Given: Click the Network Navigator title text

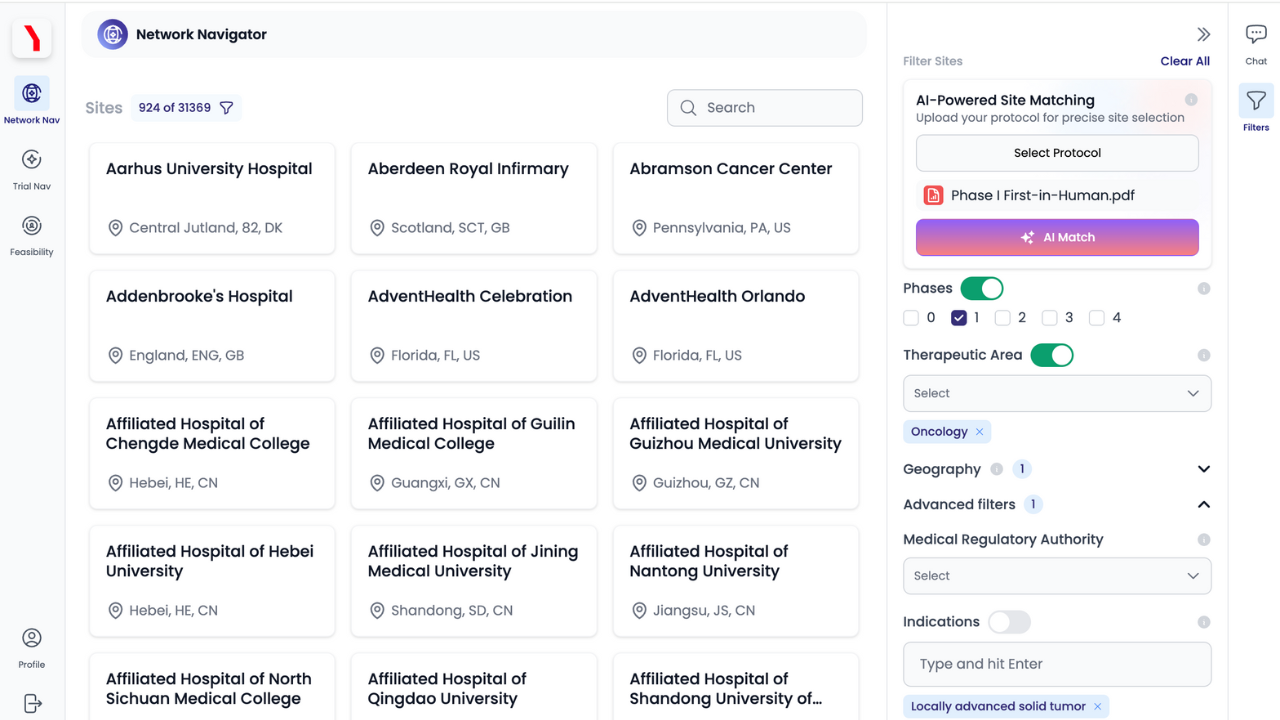Looking at the screenshot, I should point(201,34).
